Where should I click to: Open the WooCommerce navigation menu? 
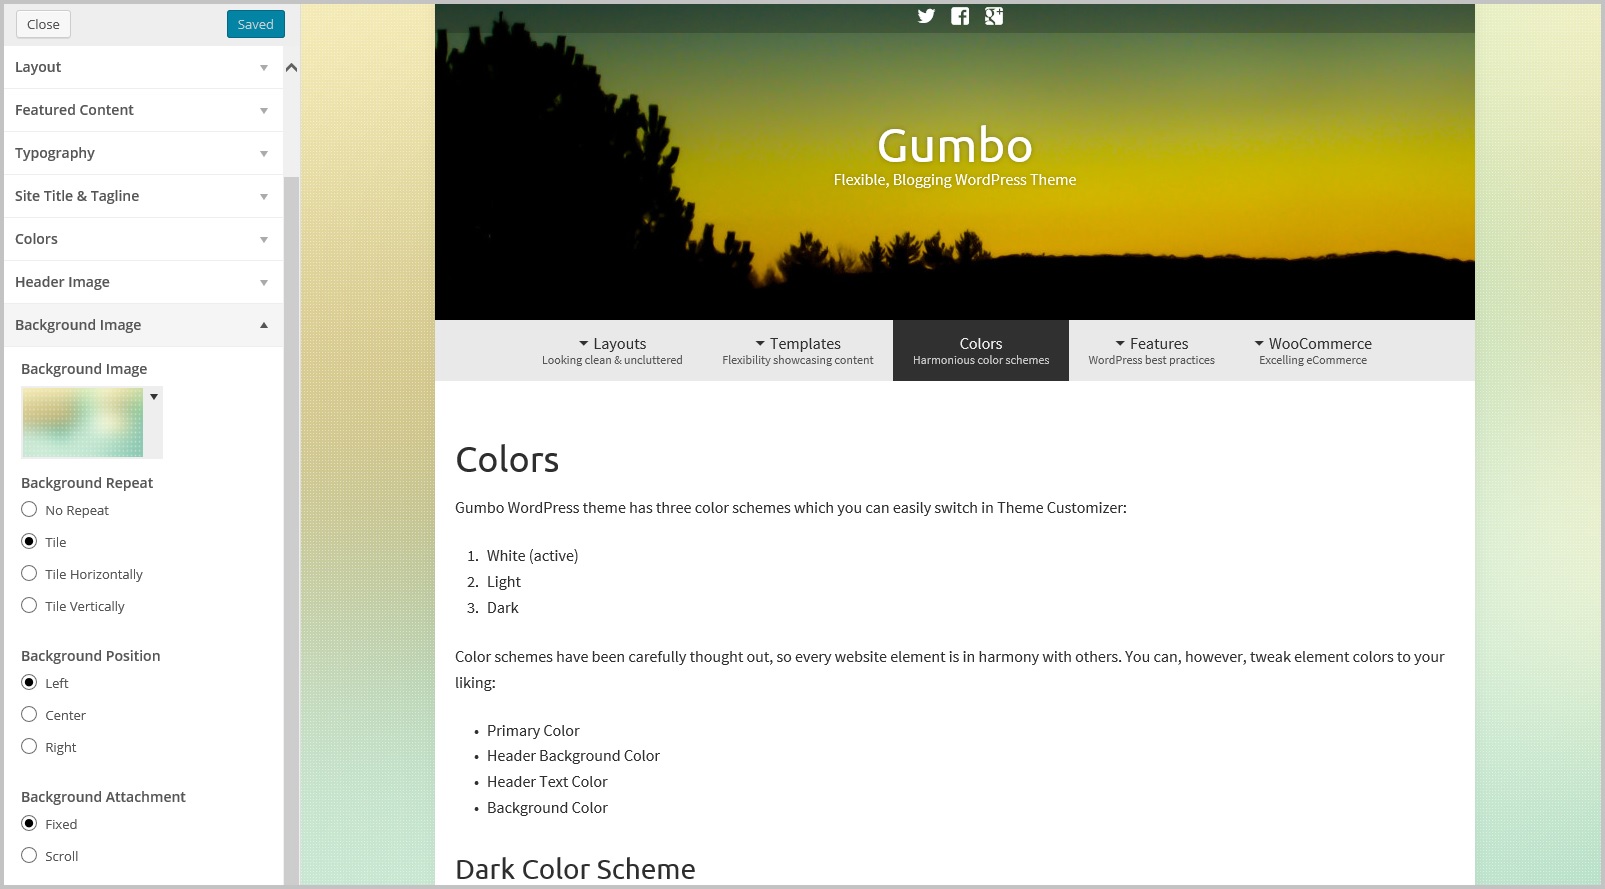click(1313, 350)
